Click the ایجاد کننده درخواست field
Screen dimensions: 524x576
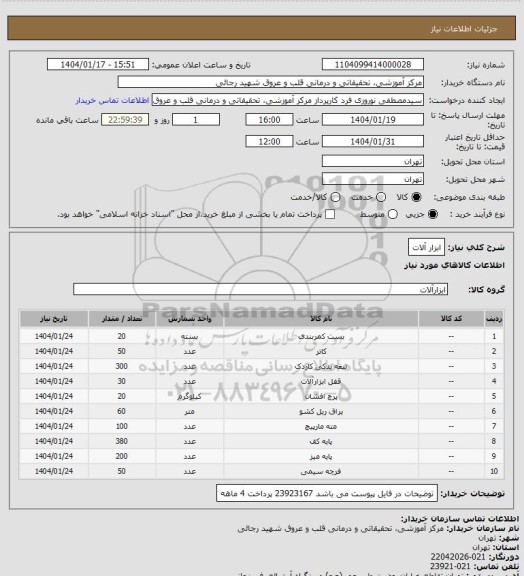pos(288,100)
